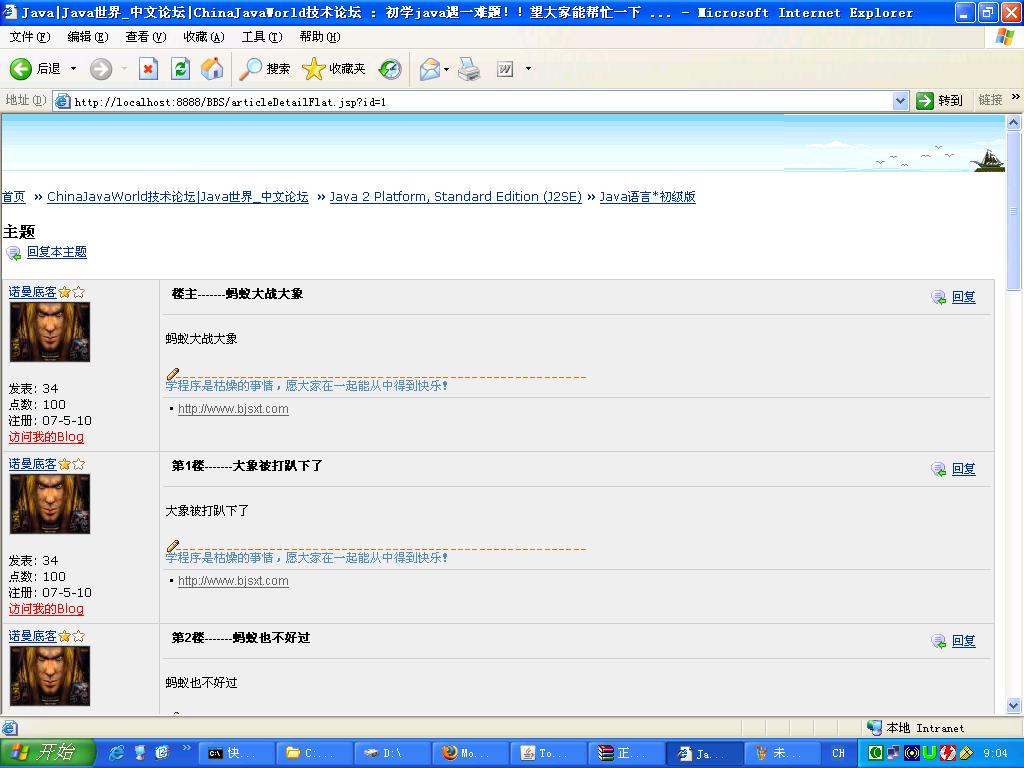
Task: Open the Back button history dropdown arrow
Action: point(73,69)
